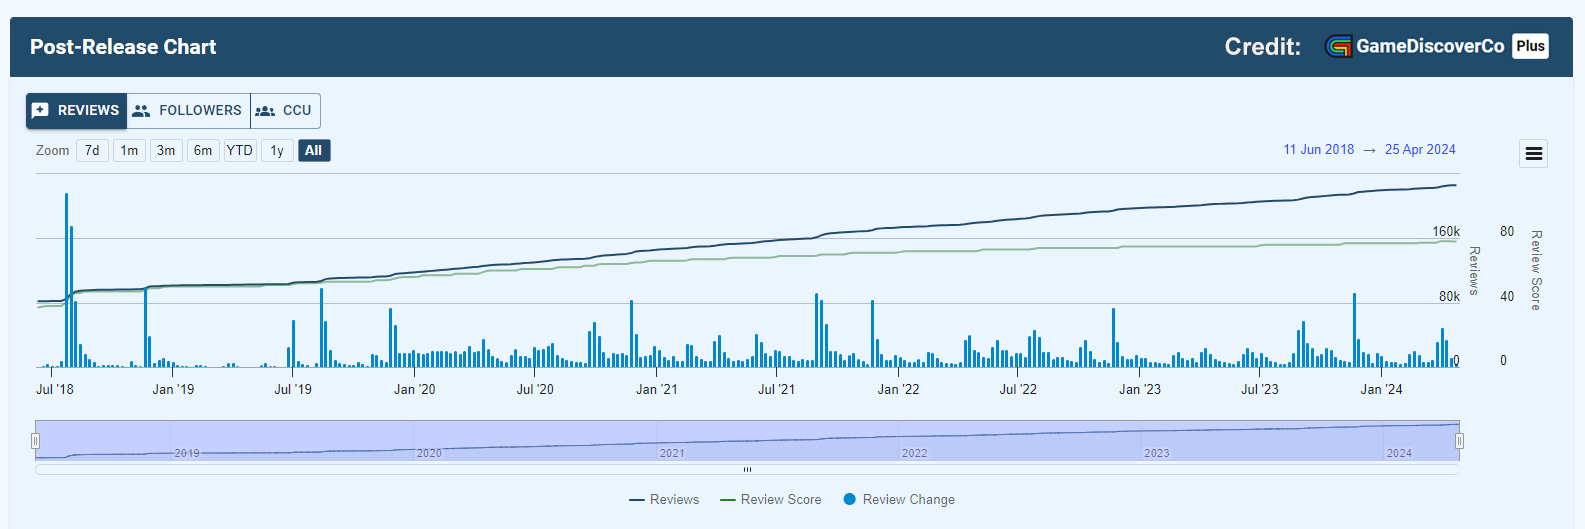Click the Followers people icon

click(x=141, y=111)
